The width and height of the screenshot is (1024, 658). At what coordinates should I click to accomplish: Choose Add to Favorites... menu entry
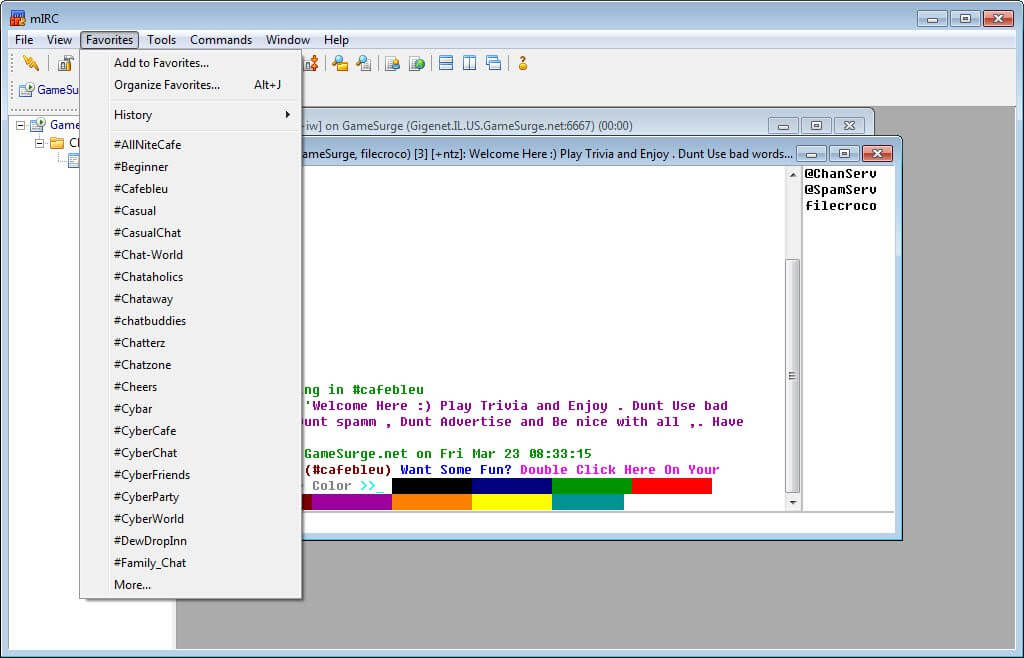click(161, 63)
